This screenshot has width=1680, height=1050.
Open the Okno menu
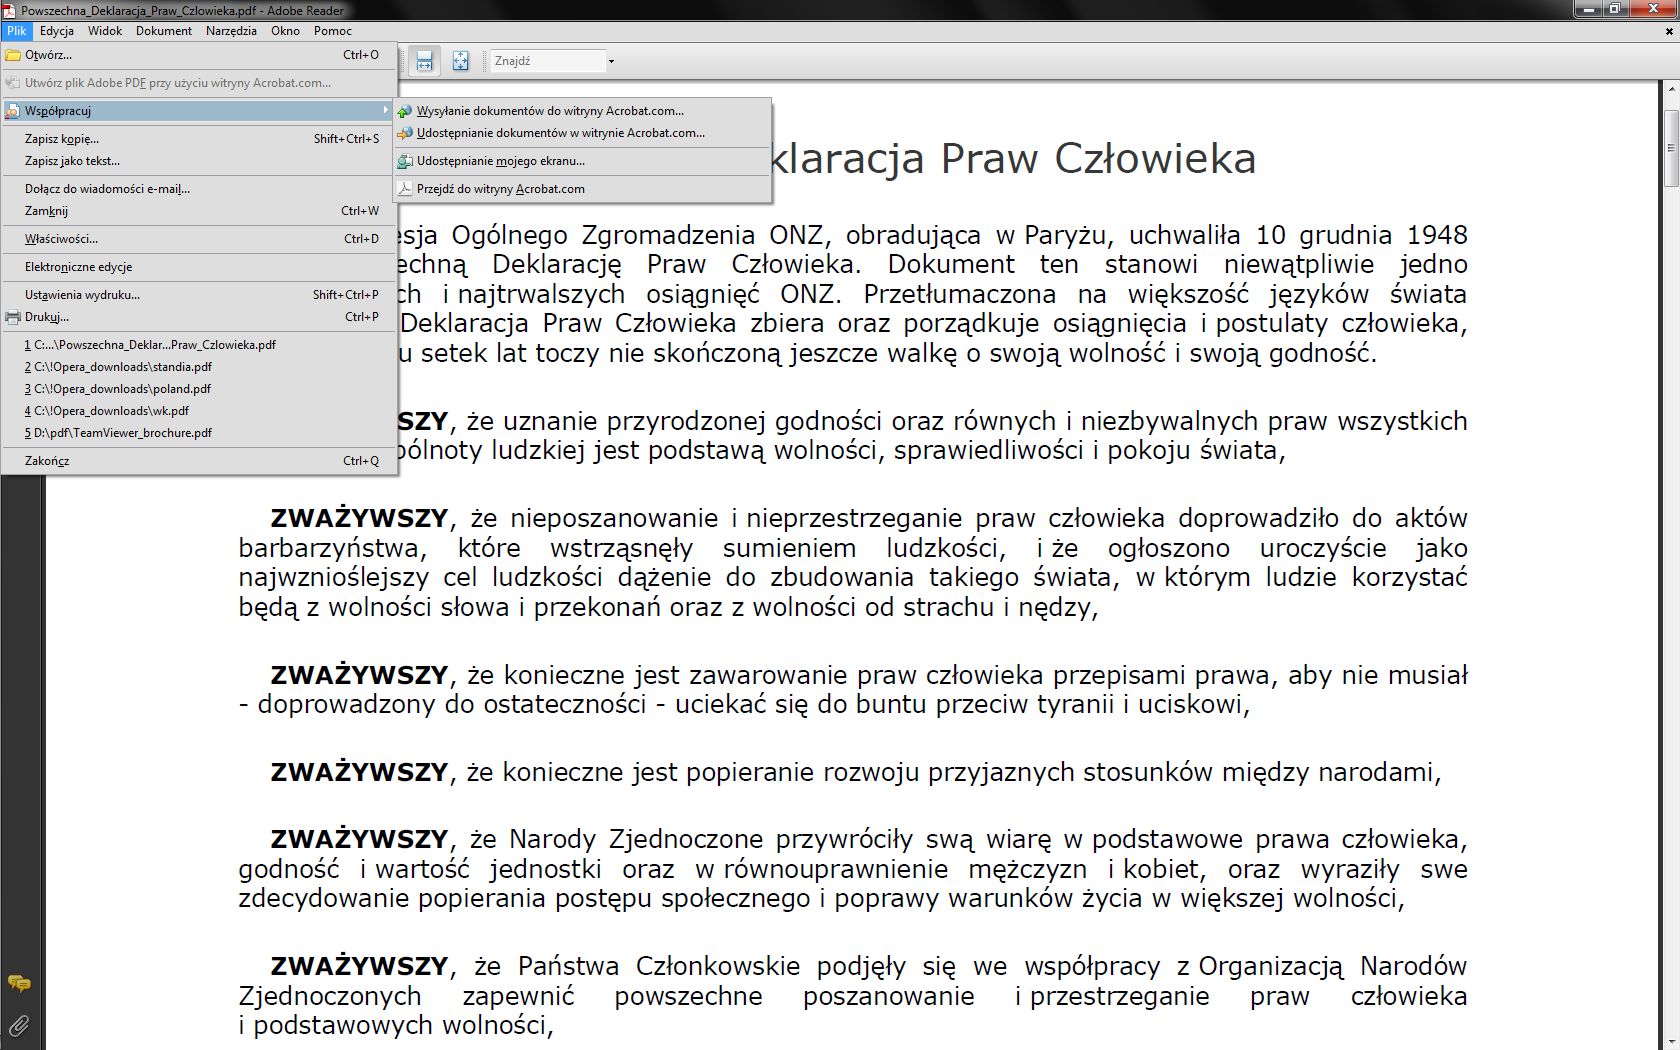click(x=285, y=31)
